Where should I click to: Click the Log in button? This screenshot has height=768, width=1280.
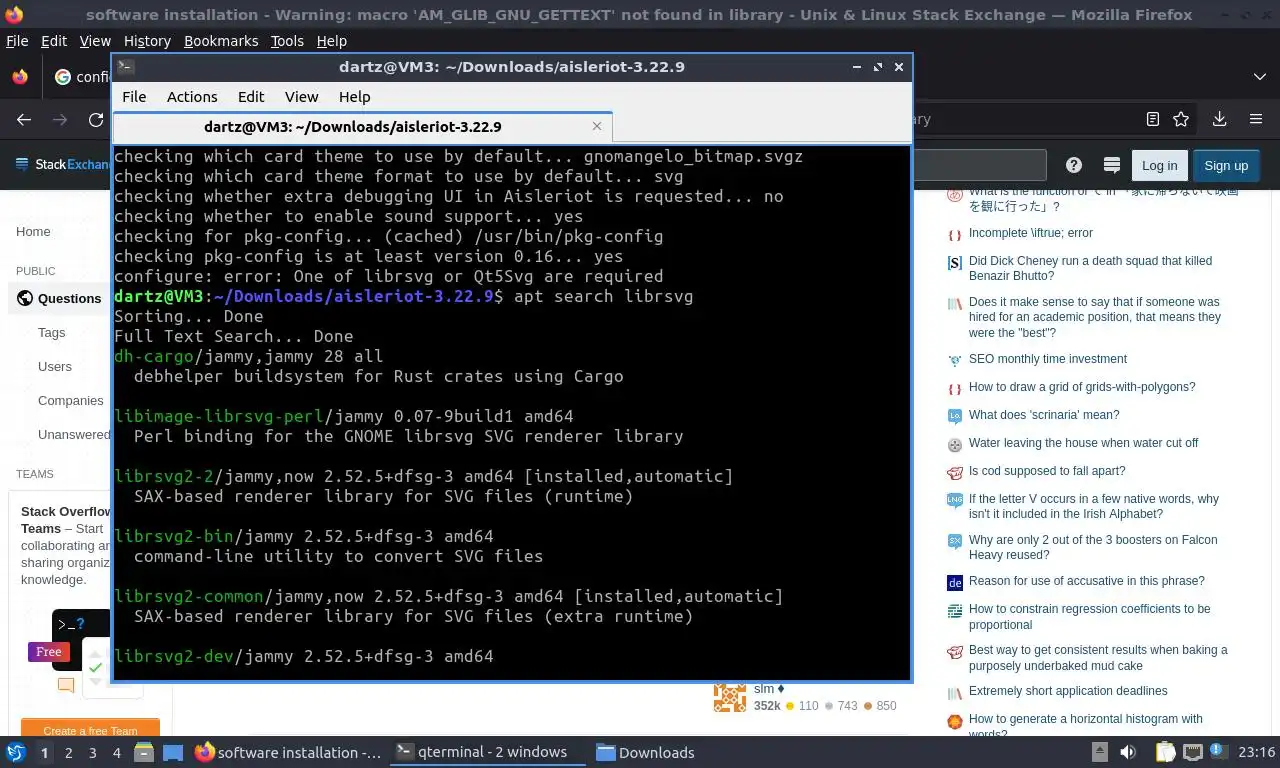point(1159,165)
